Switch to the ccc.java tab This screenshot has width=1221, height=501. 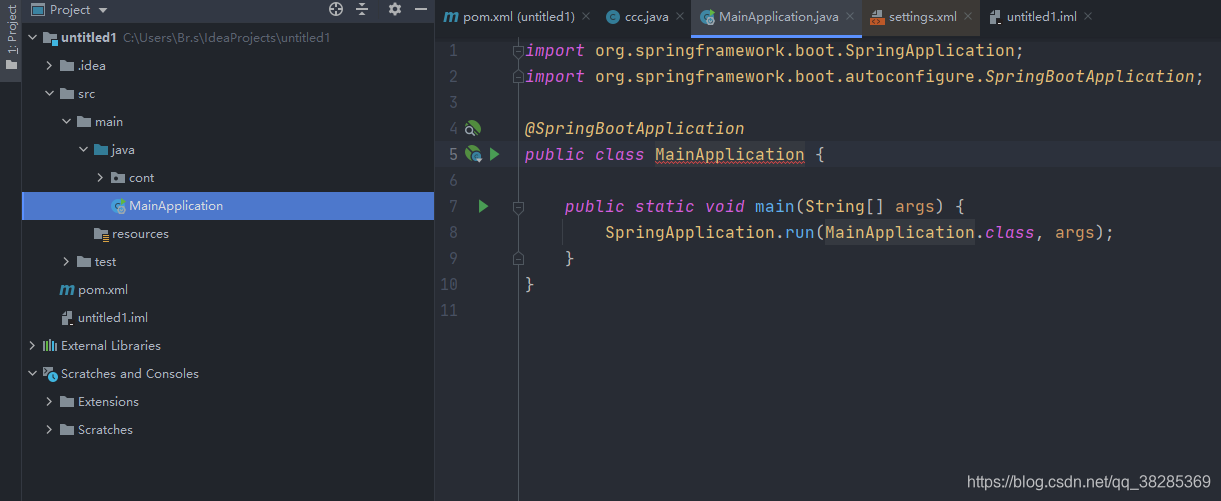coord(647,17)
